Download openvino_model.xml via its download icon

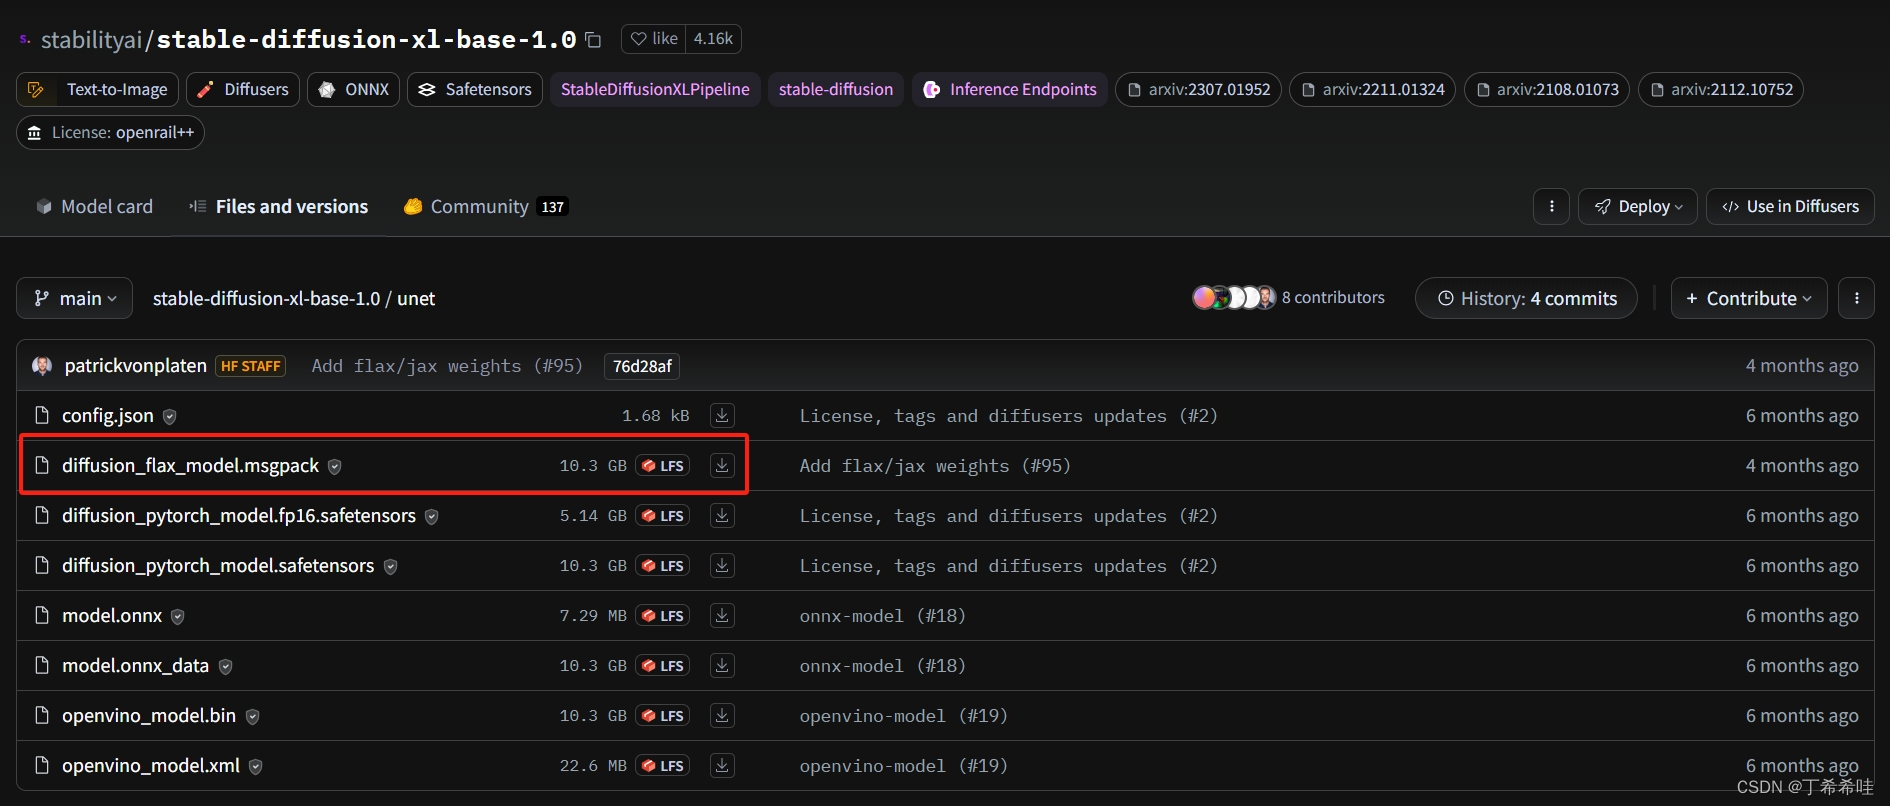tap(722, 765)
